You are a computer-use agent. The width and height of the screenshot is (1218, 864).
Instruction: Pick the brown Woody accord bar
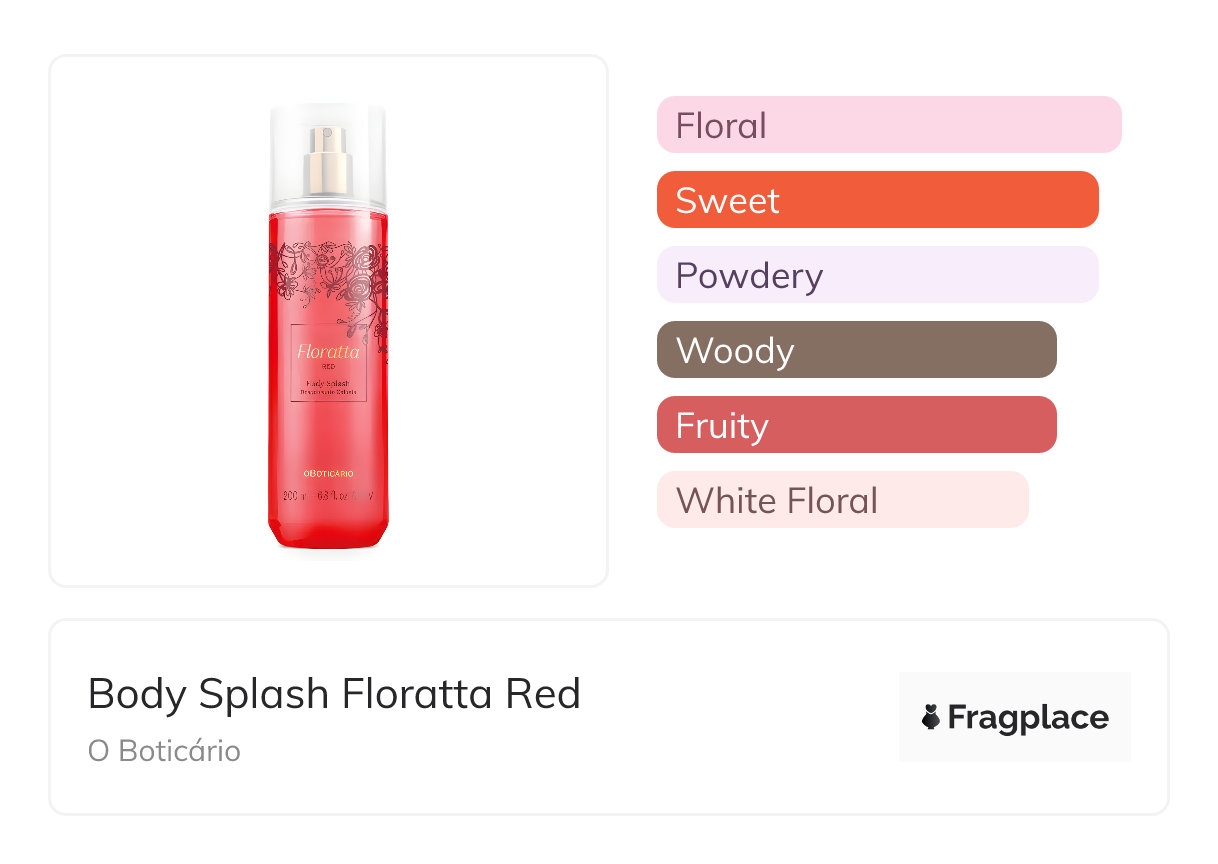(x=856, y=350)
